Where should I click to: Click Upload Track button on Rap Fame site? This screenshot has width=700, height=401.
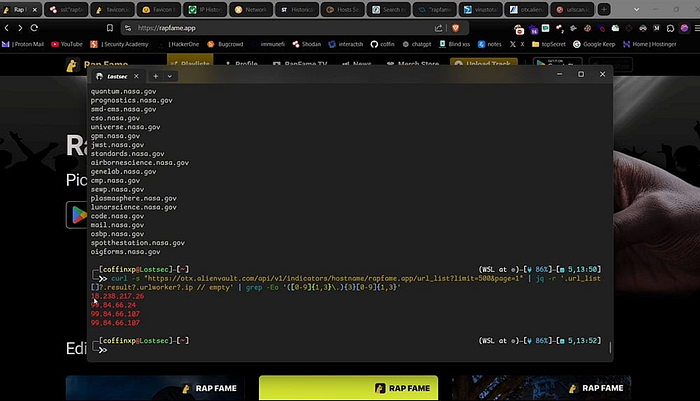pyautogui.click(x=484, y=64)
